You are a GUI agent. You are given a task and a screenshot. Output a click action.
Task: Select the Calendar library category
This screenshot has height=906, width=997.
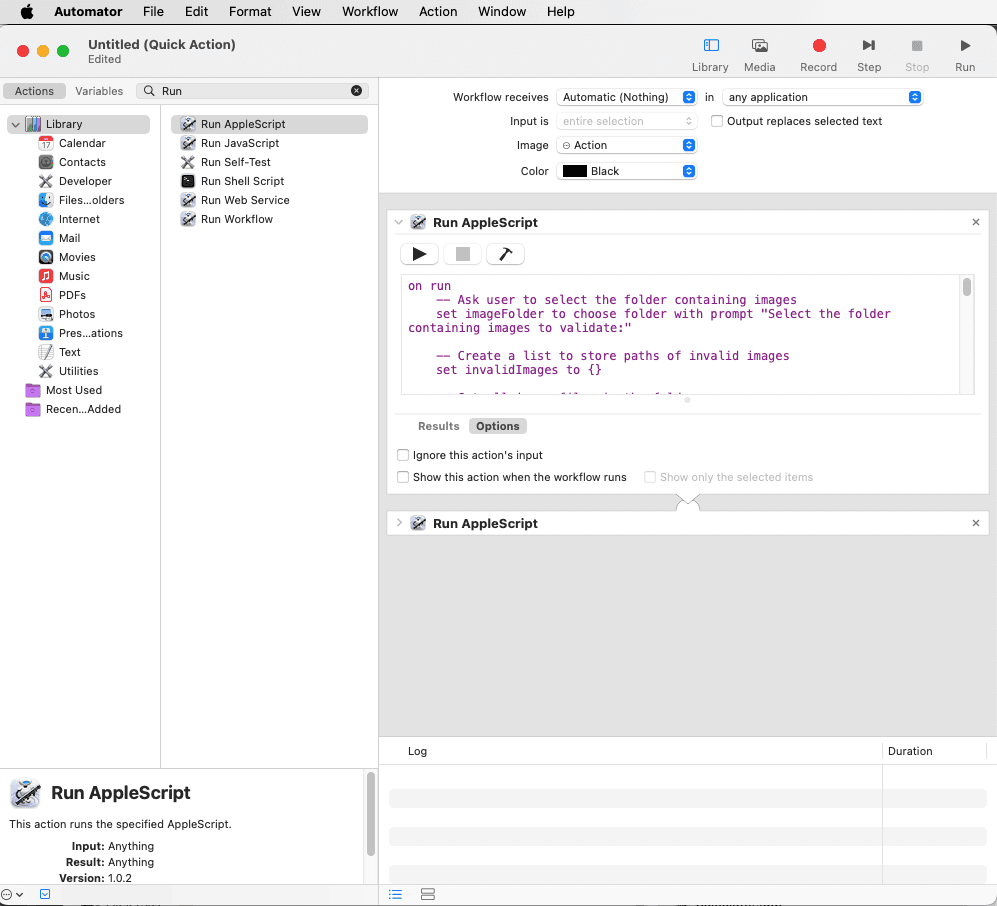coord(82,143)
